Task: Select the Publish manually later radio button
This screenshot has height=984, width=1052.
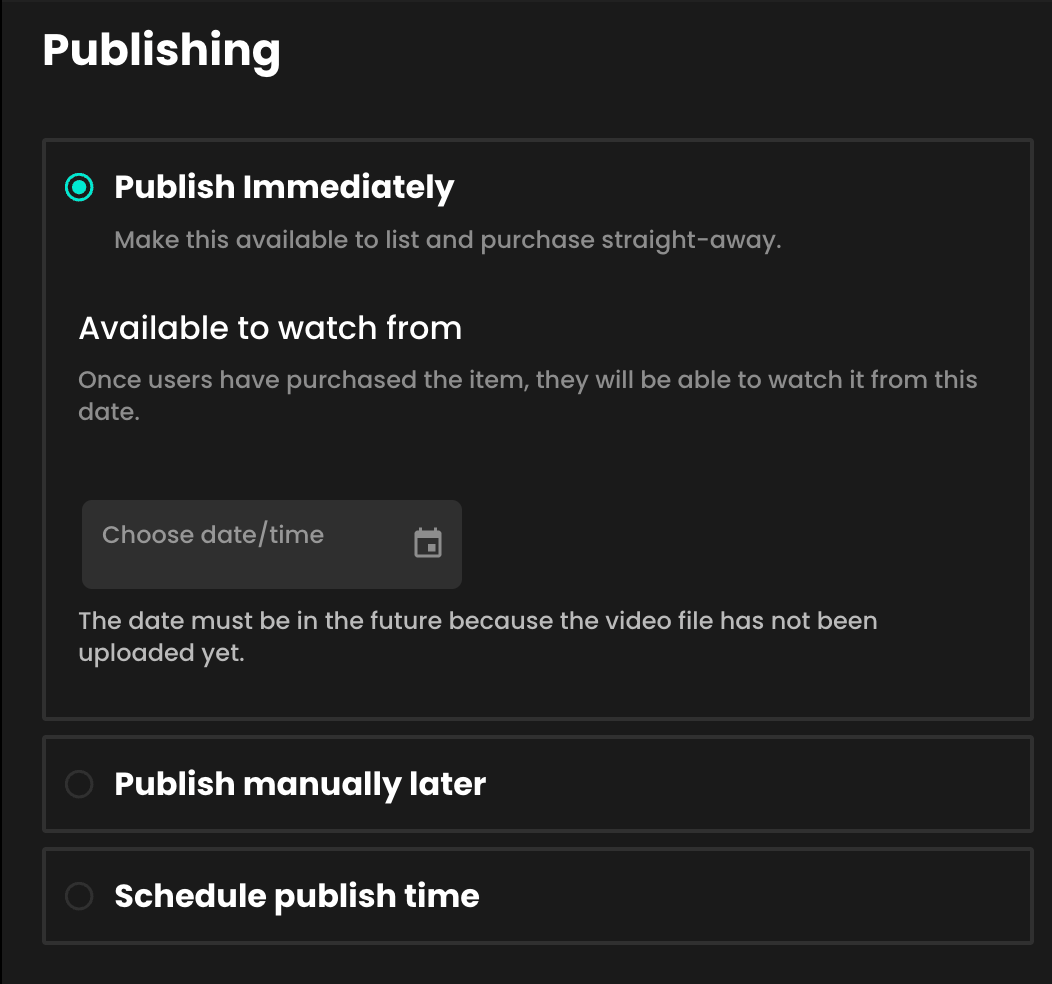Action: tap(79, 783)
